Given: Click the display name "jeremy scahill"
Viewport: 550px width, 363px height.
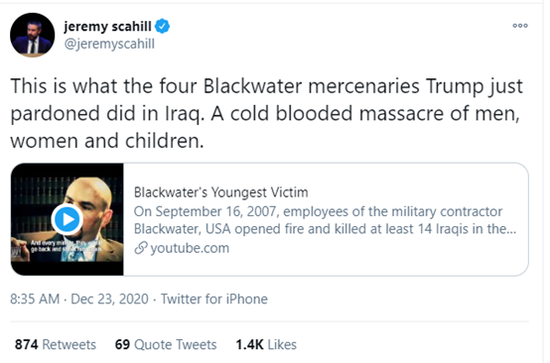Looking at the screenshot, I should click(107, 27).
